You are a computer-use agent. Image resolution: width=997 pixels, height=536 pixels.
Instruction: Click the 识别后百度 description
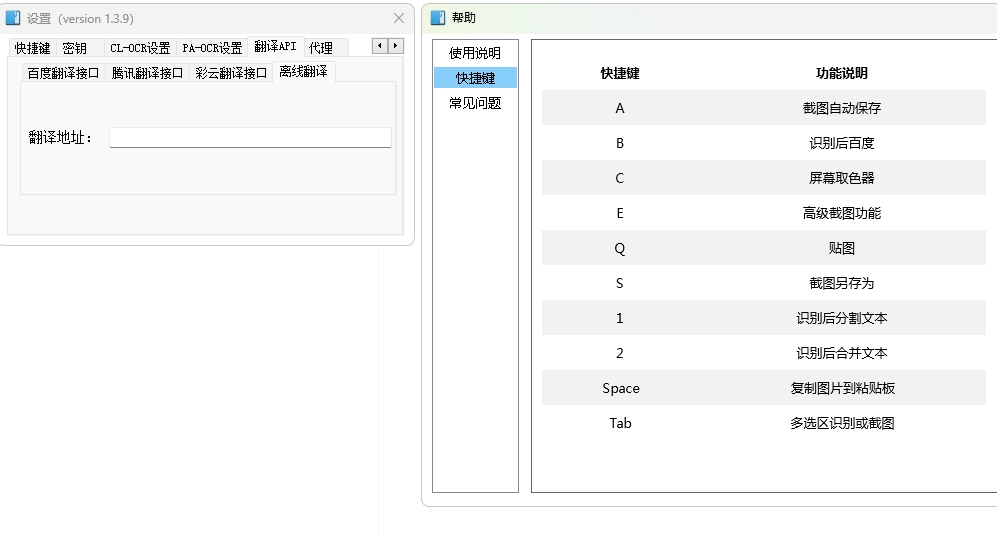[841, 143]
